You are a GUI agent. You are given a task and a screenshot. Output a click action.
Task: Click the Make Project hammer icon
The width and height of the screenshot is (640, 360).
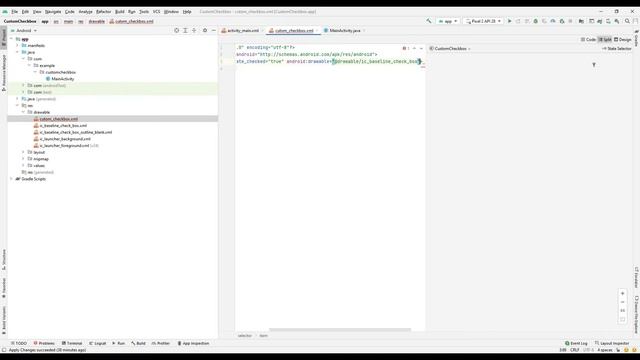pyautogui.click(x=429, y=21)
